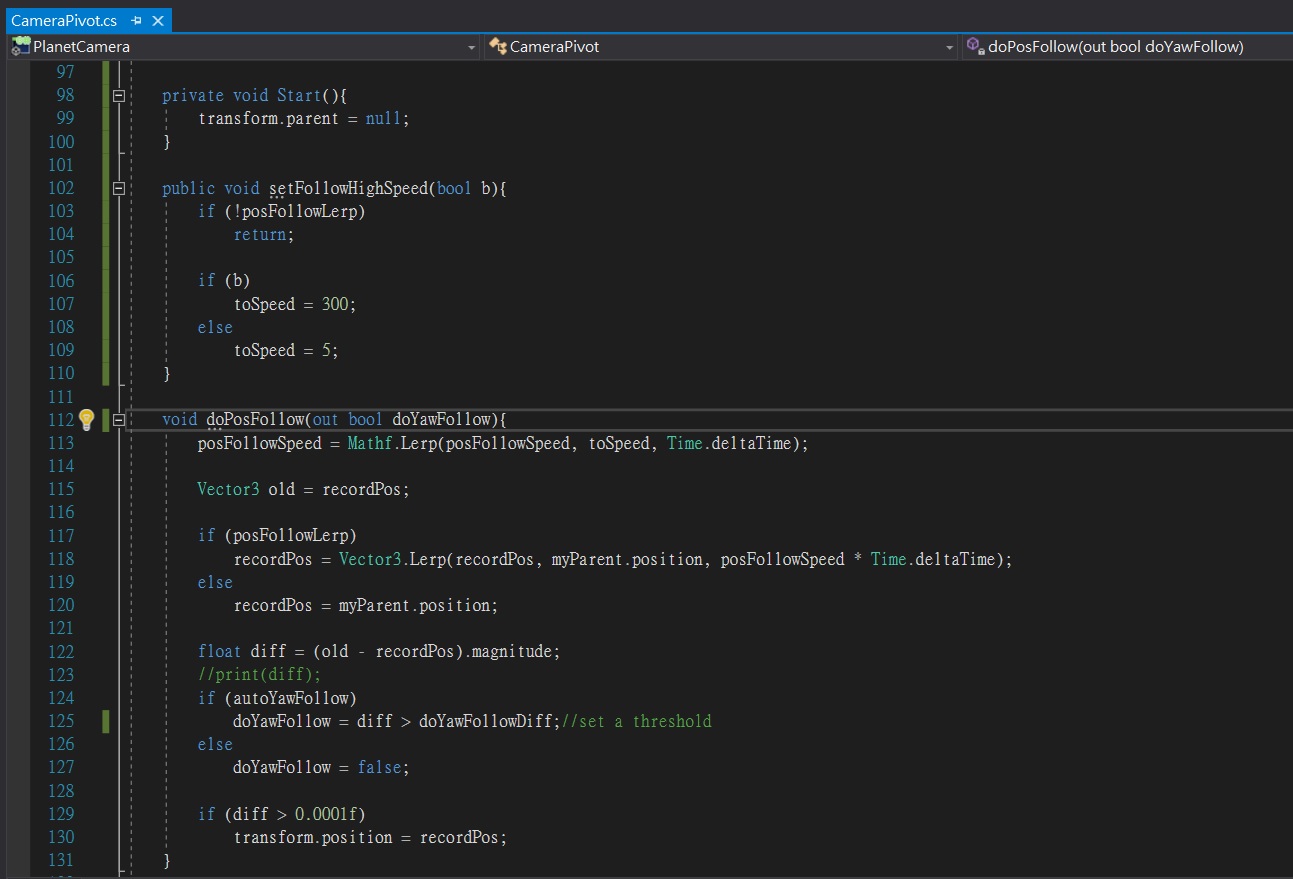Click line number 125

(x=61, y=721)
